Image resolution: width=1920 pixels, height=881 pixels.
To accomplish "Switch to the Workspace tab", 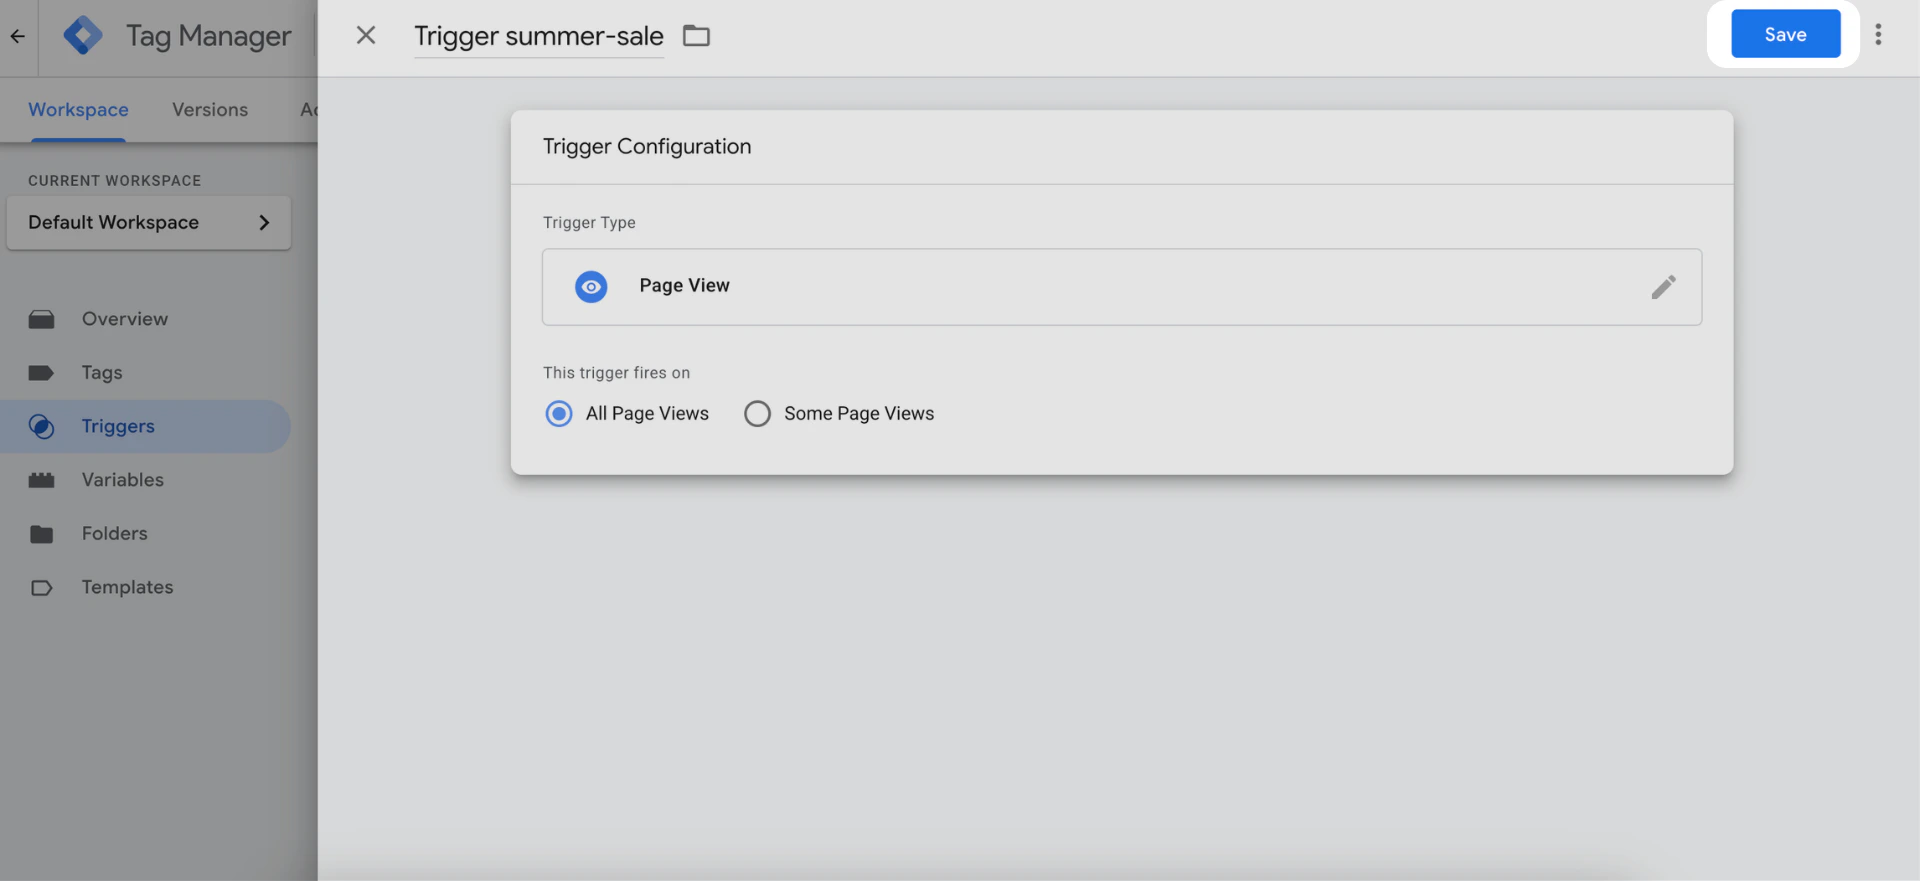I will [78, 110].
